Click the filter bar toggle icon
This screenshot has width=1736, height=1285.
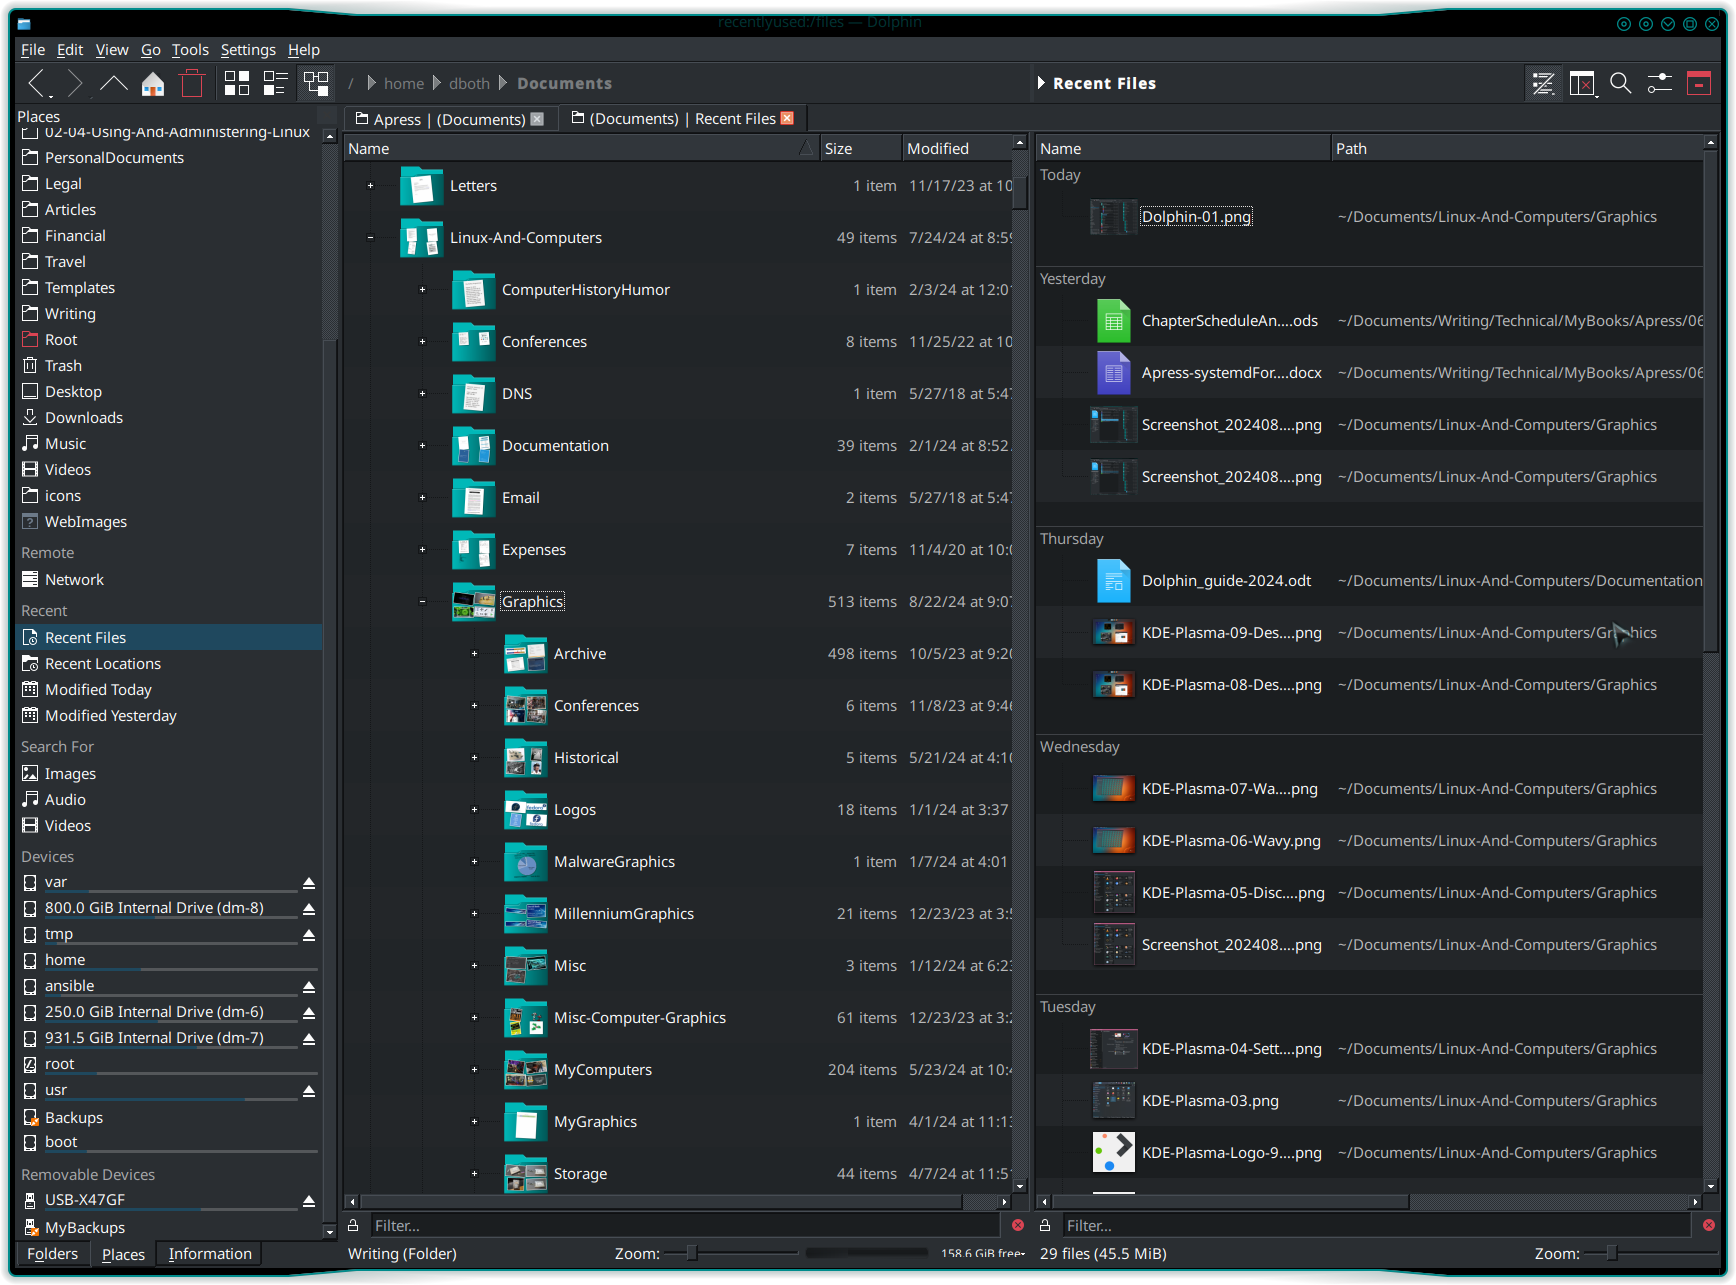pyautogui.click(x=1543, y=84)
